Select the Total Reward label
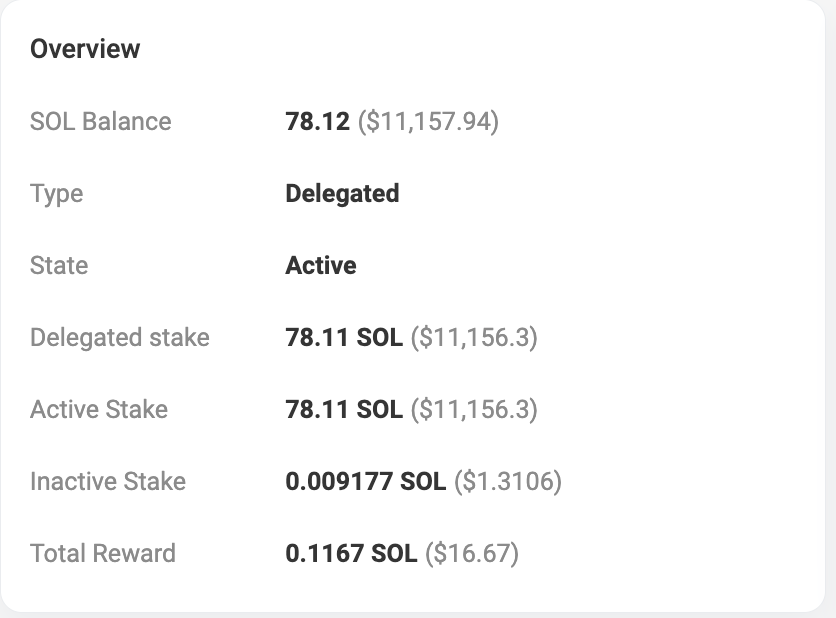836x618 pixels. tap(103, 553)
